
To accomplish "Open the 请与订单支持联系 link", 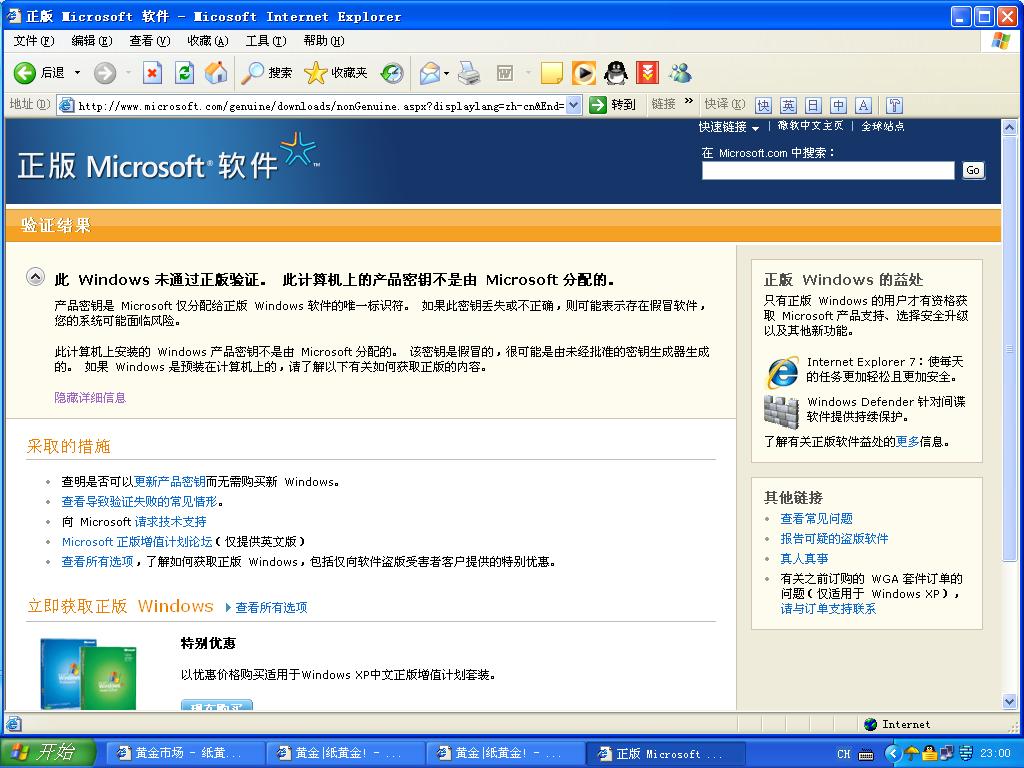I will point(828,609).
